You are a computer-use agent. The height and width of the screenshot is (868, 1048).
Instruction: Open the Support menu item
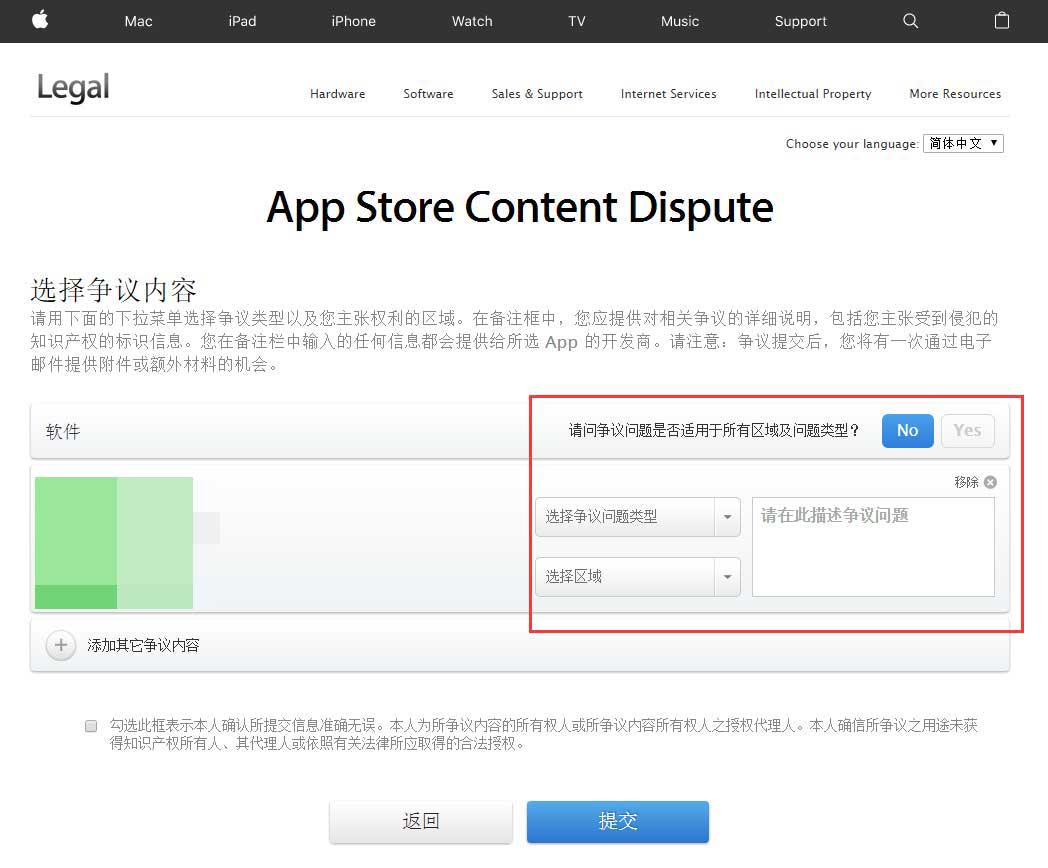pos(800,21)
